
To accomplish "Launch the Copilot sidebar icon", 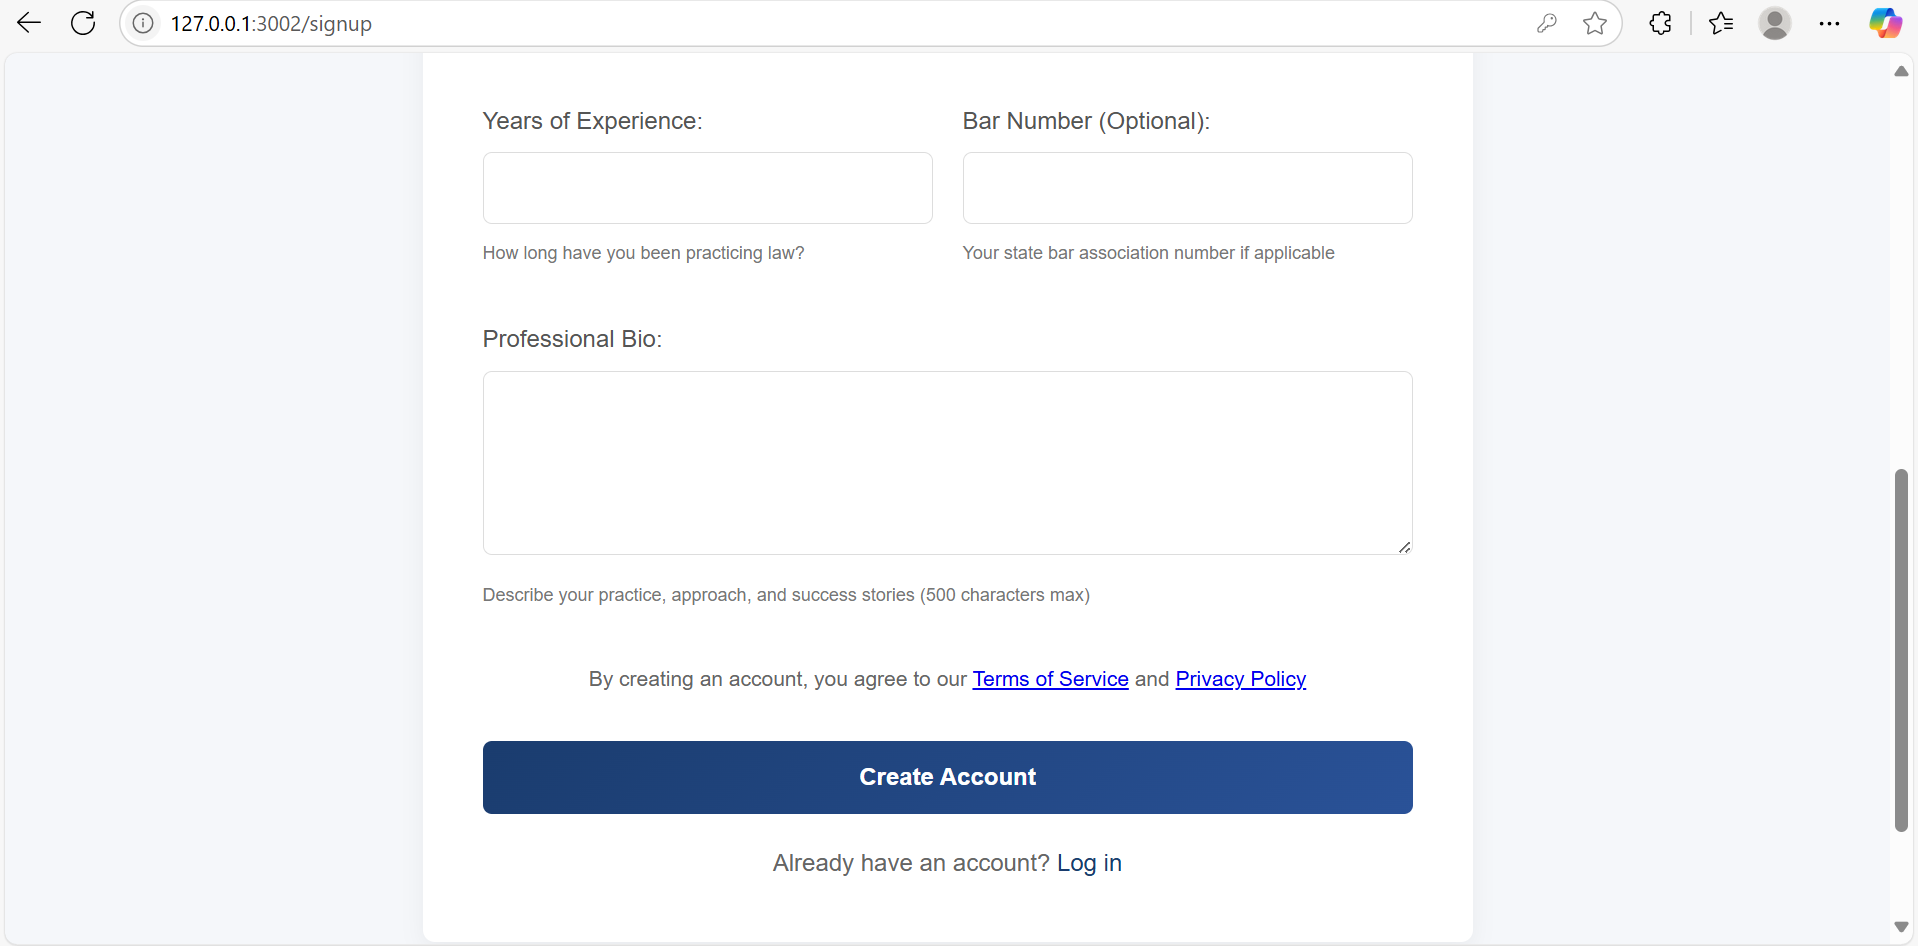I will pos(1885,23).
